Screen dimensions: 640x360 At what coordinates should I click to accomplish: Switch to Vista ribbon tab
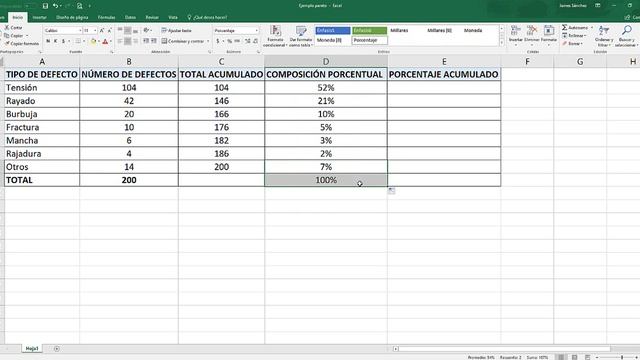click(x=173, y=18)
